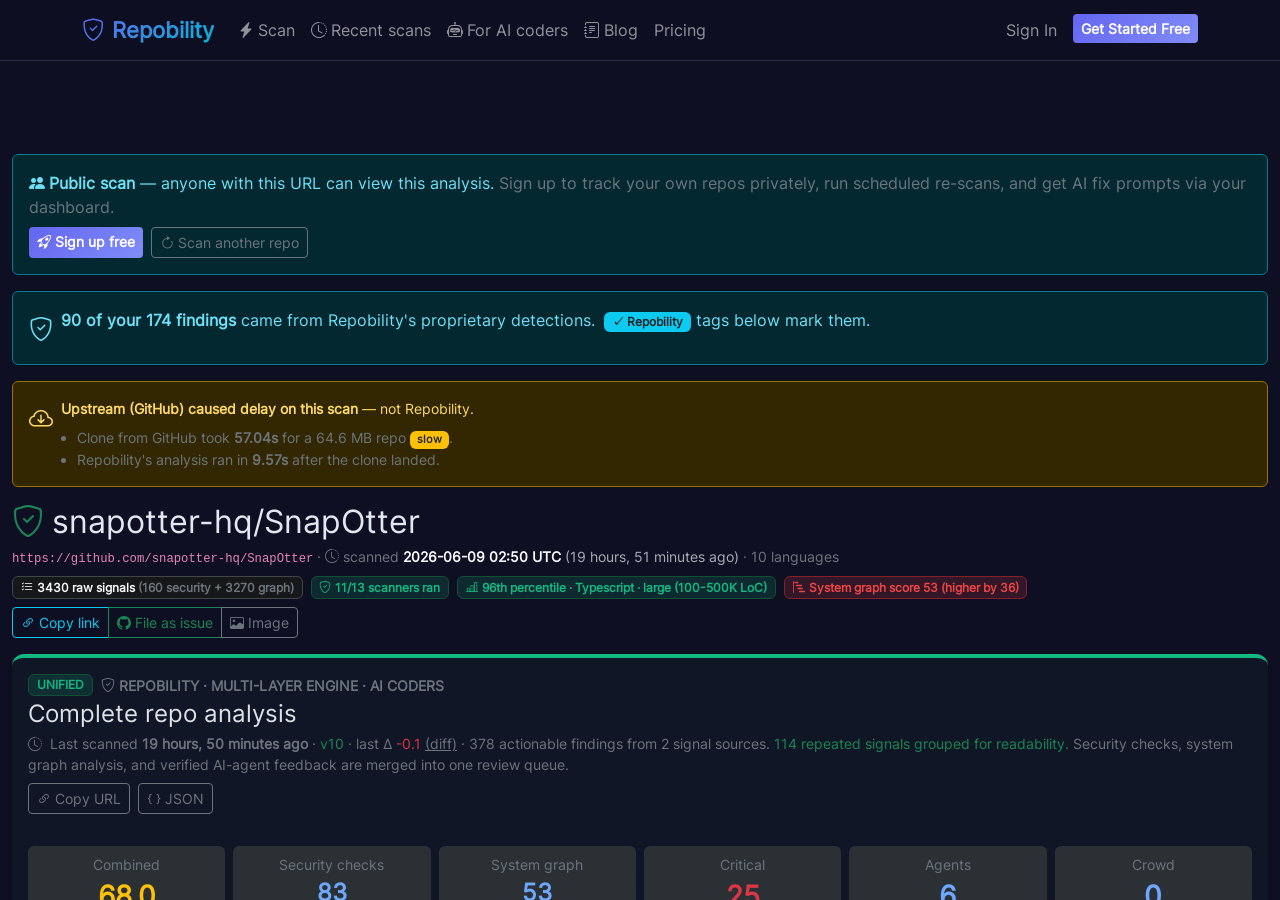This screenshot has height=900, width=1280.
Task: Open the v10 version link
Action: pos(332,744)
